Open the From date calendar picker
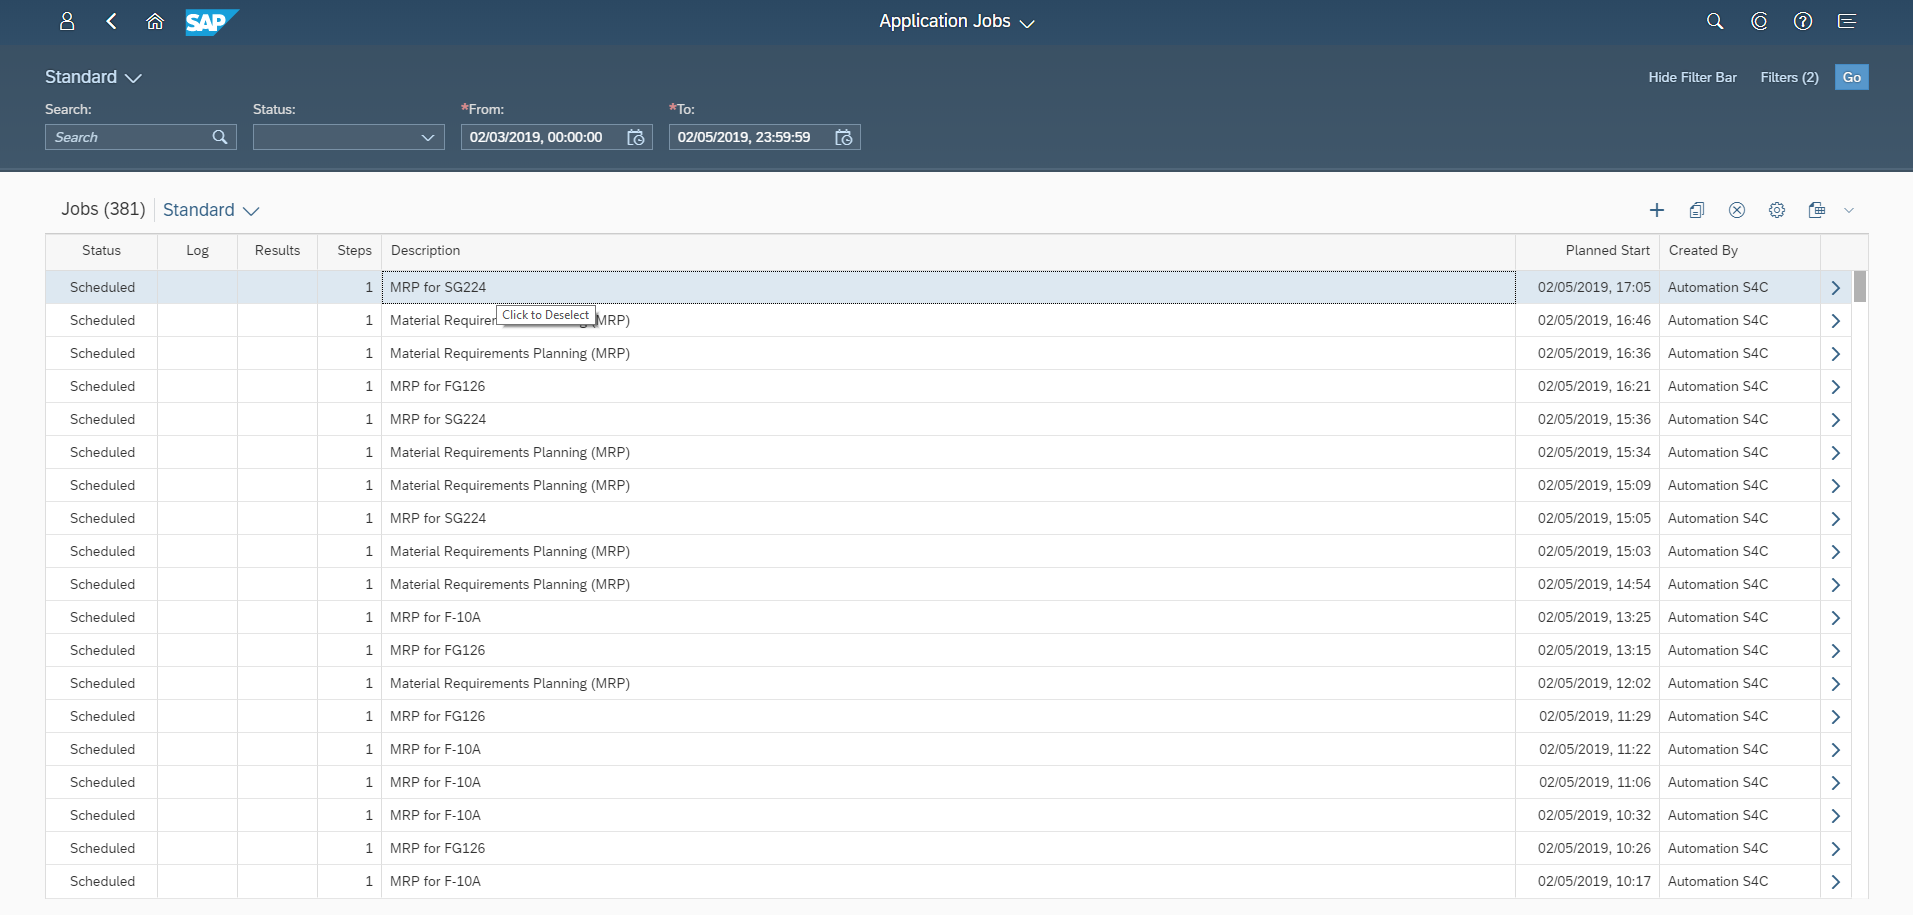 (x=636, y=137)
